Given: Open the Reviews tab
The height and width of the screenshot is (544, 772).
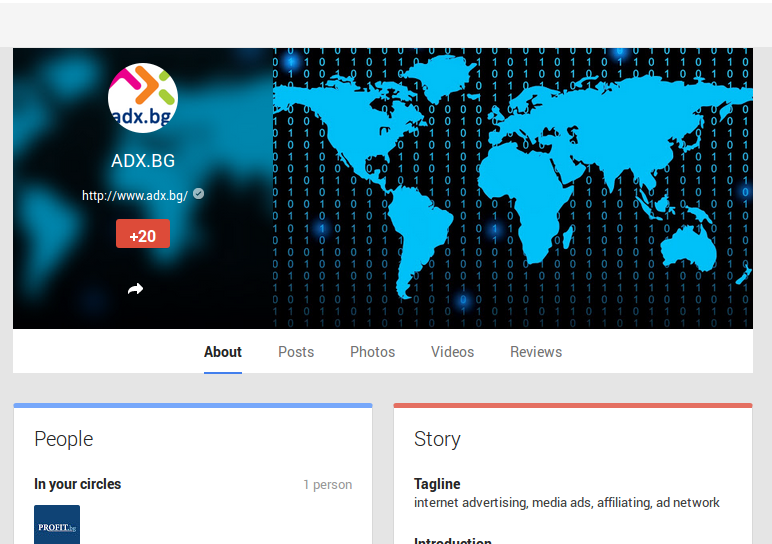Looking at the screenshot, I should click(x=536, y=352).
